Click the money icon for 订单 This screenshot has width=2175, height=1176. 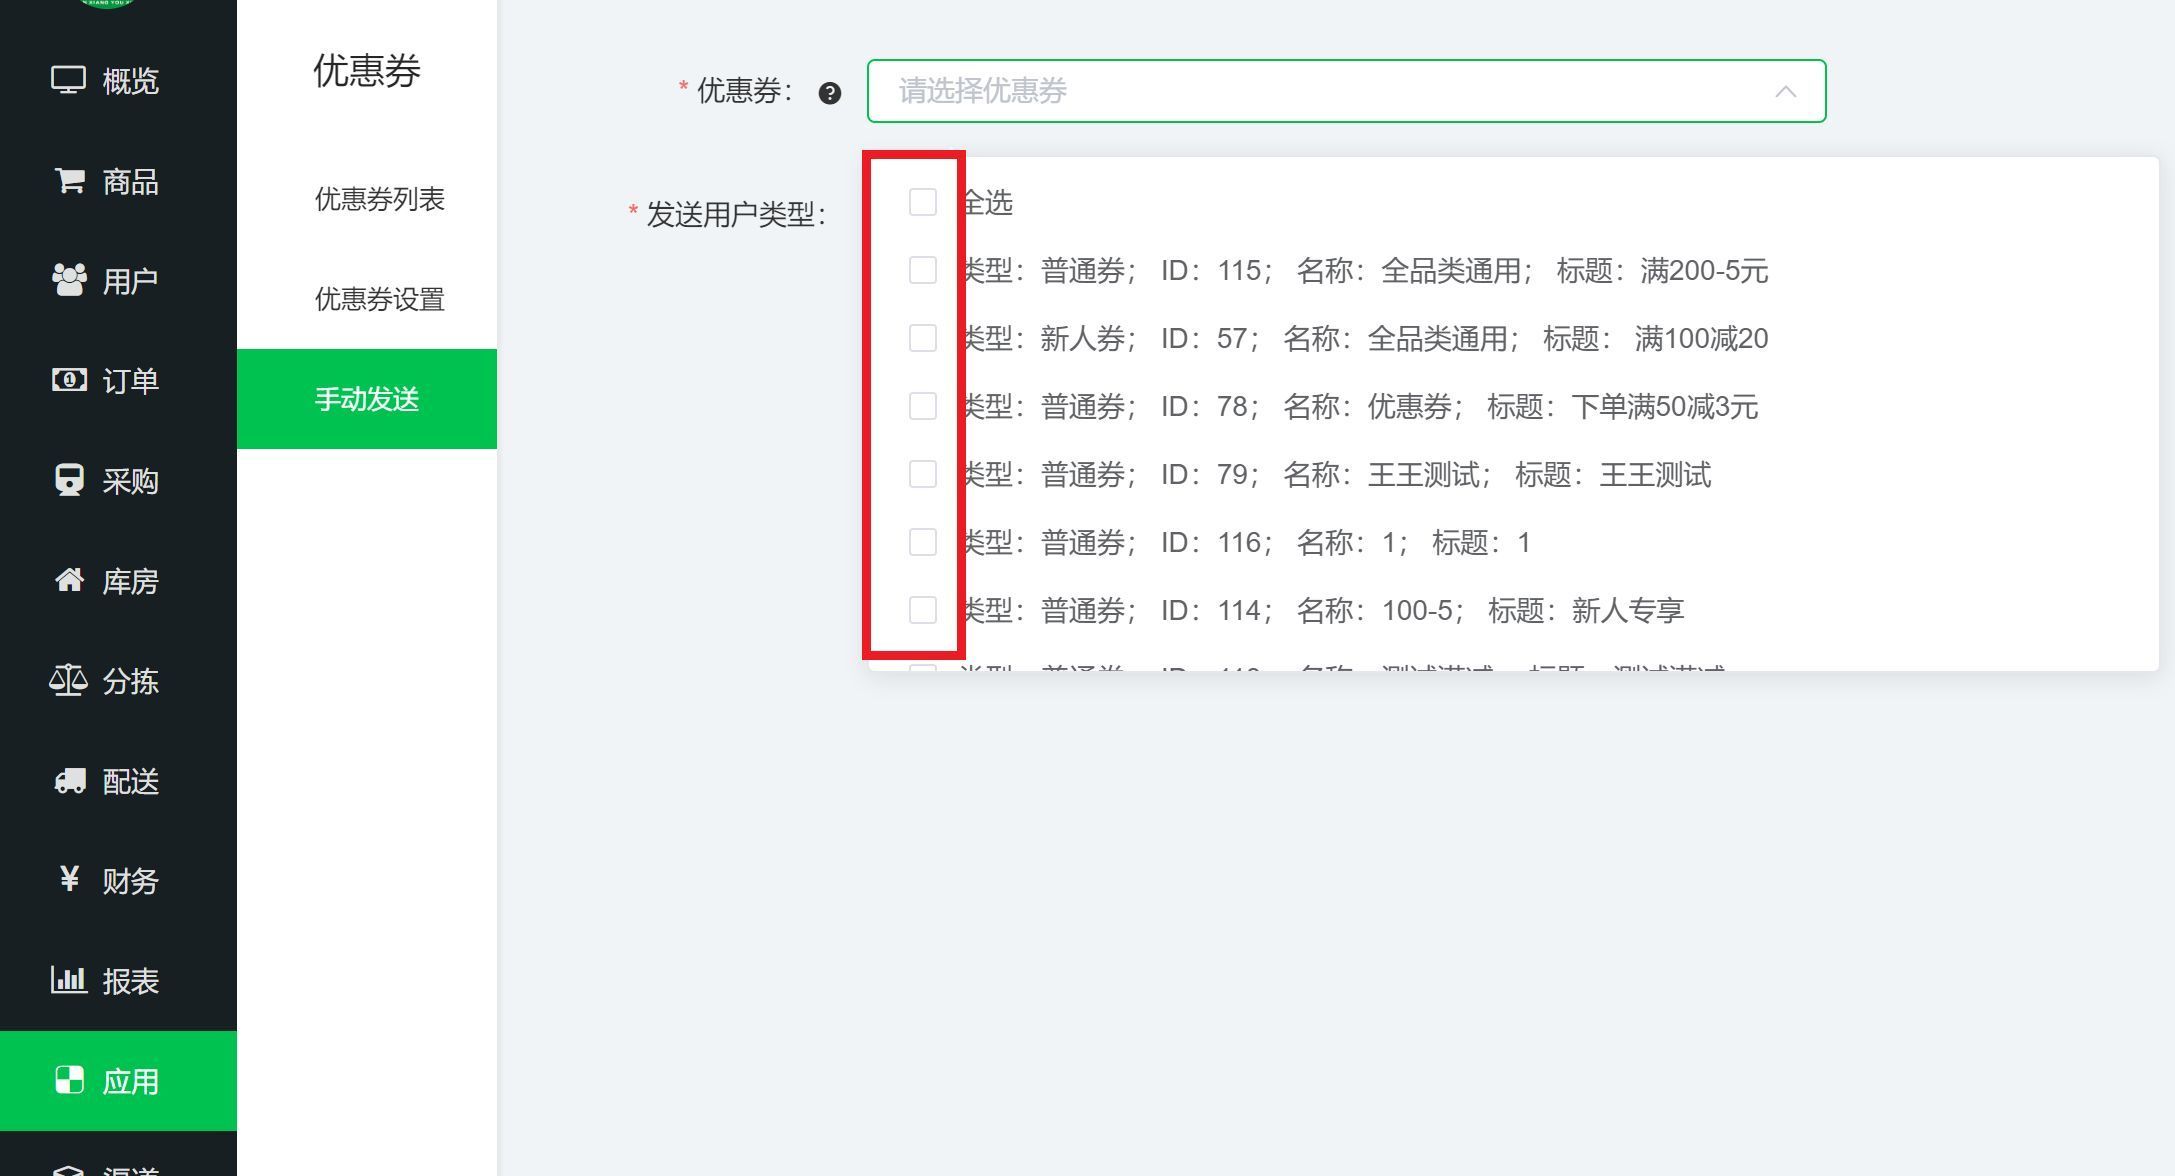pos(68,381)
